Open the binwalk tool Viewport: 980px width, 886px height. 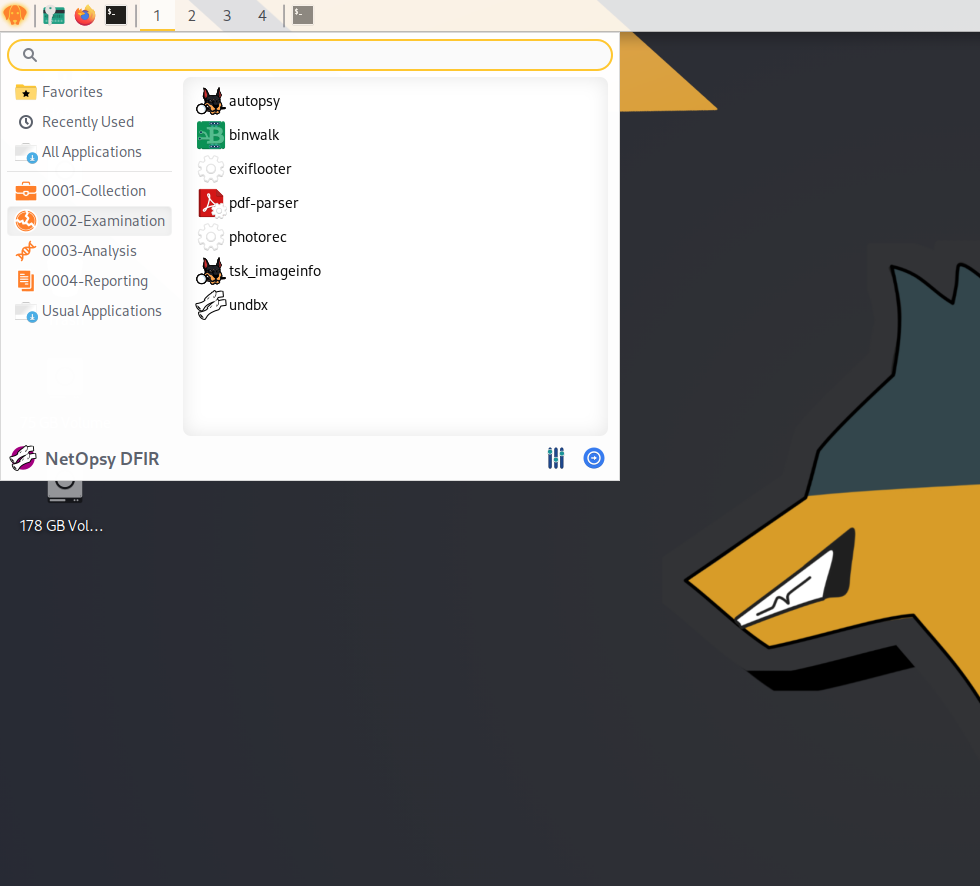tap(253, 135)
